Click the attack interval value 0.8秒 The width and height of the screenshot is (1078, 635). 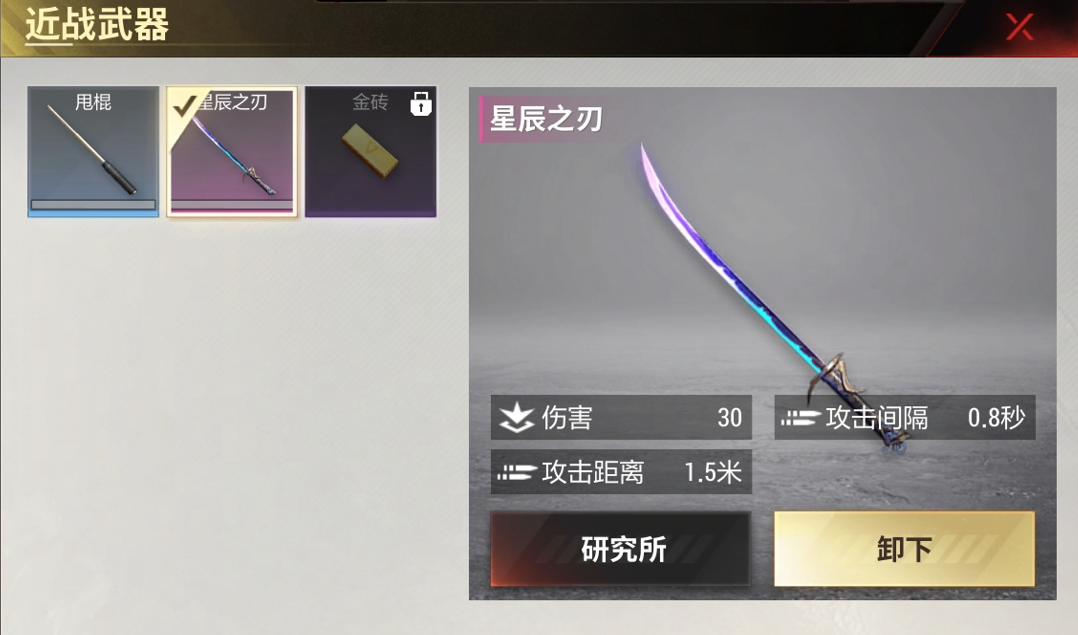996,417
